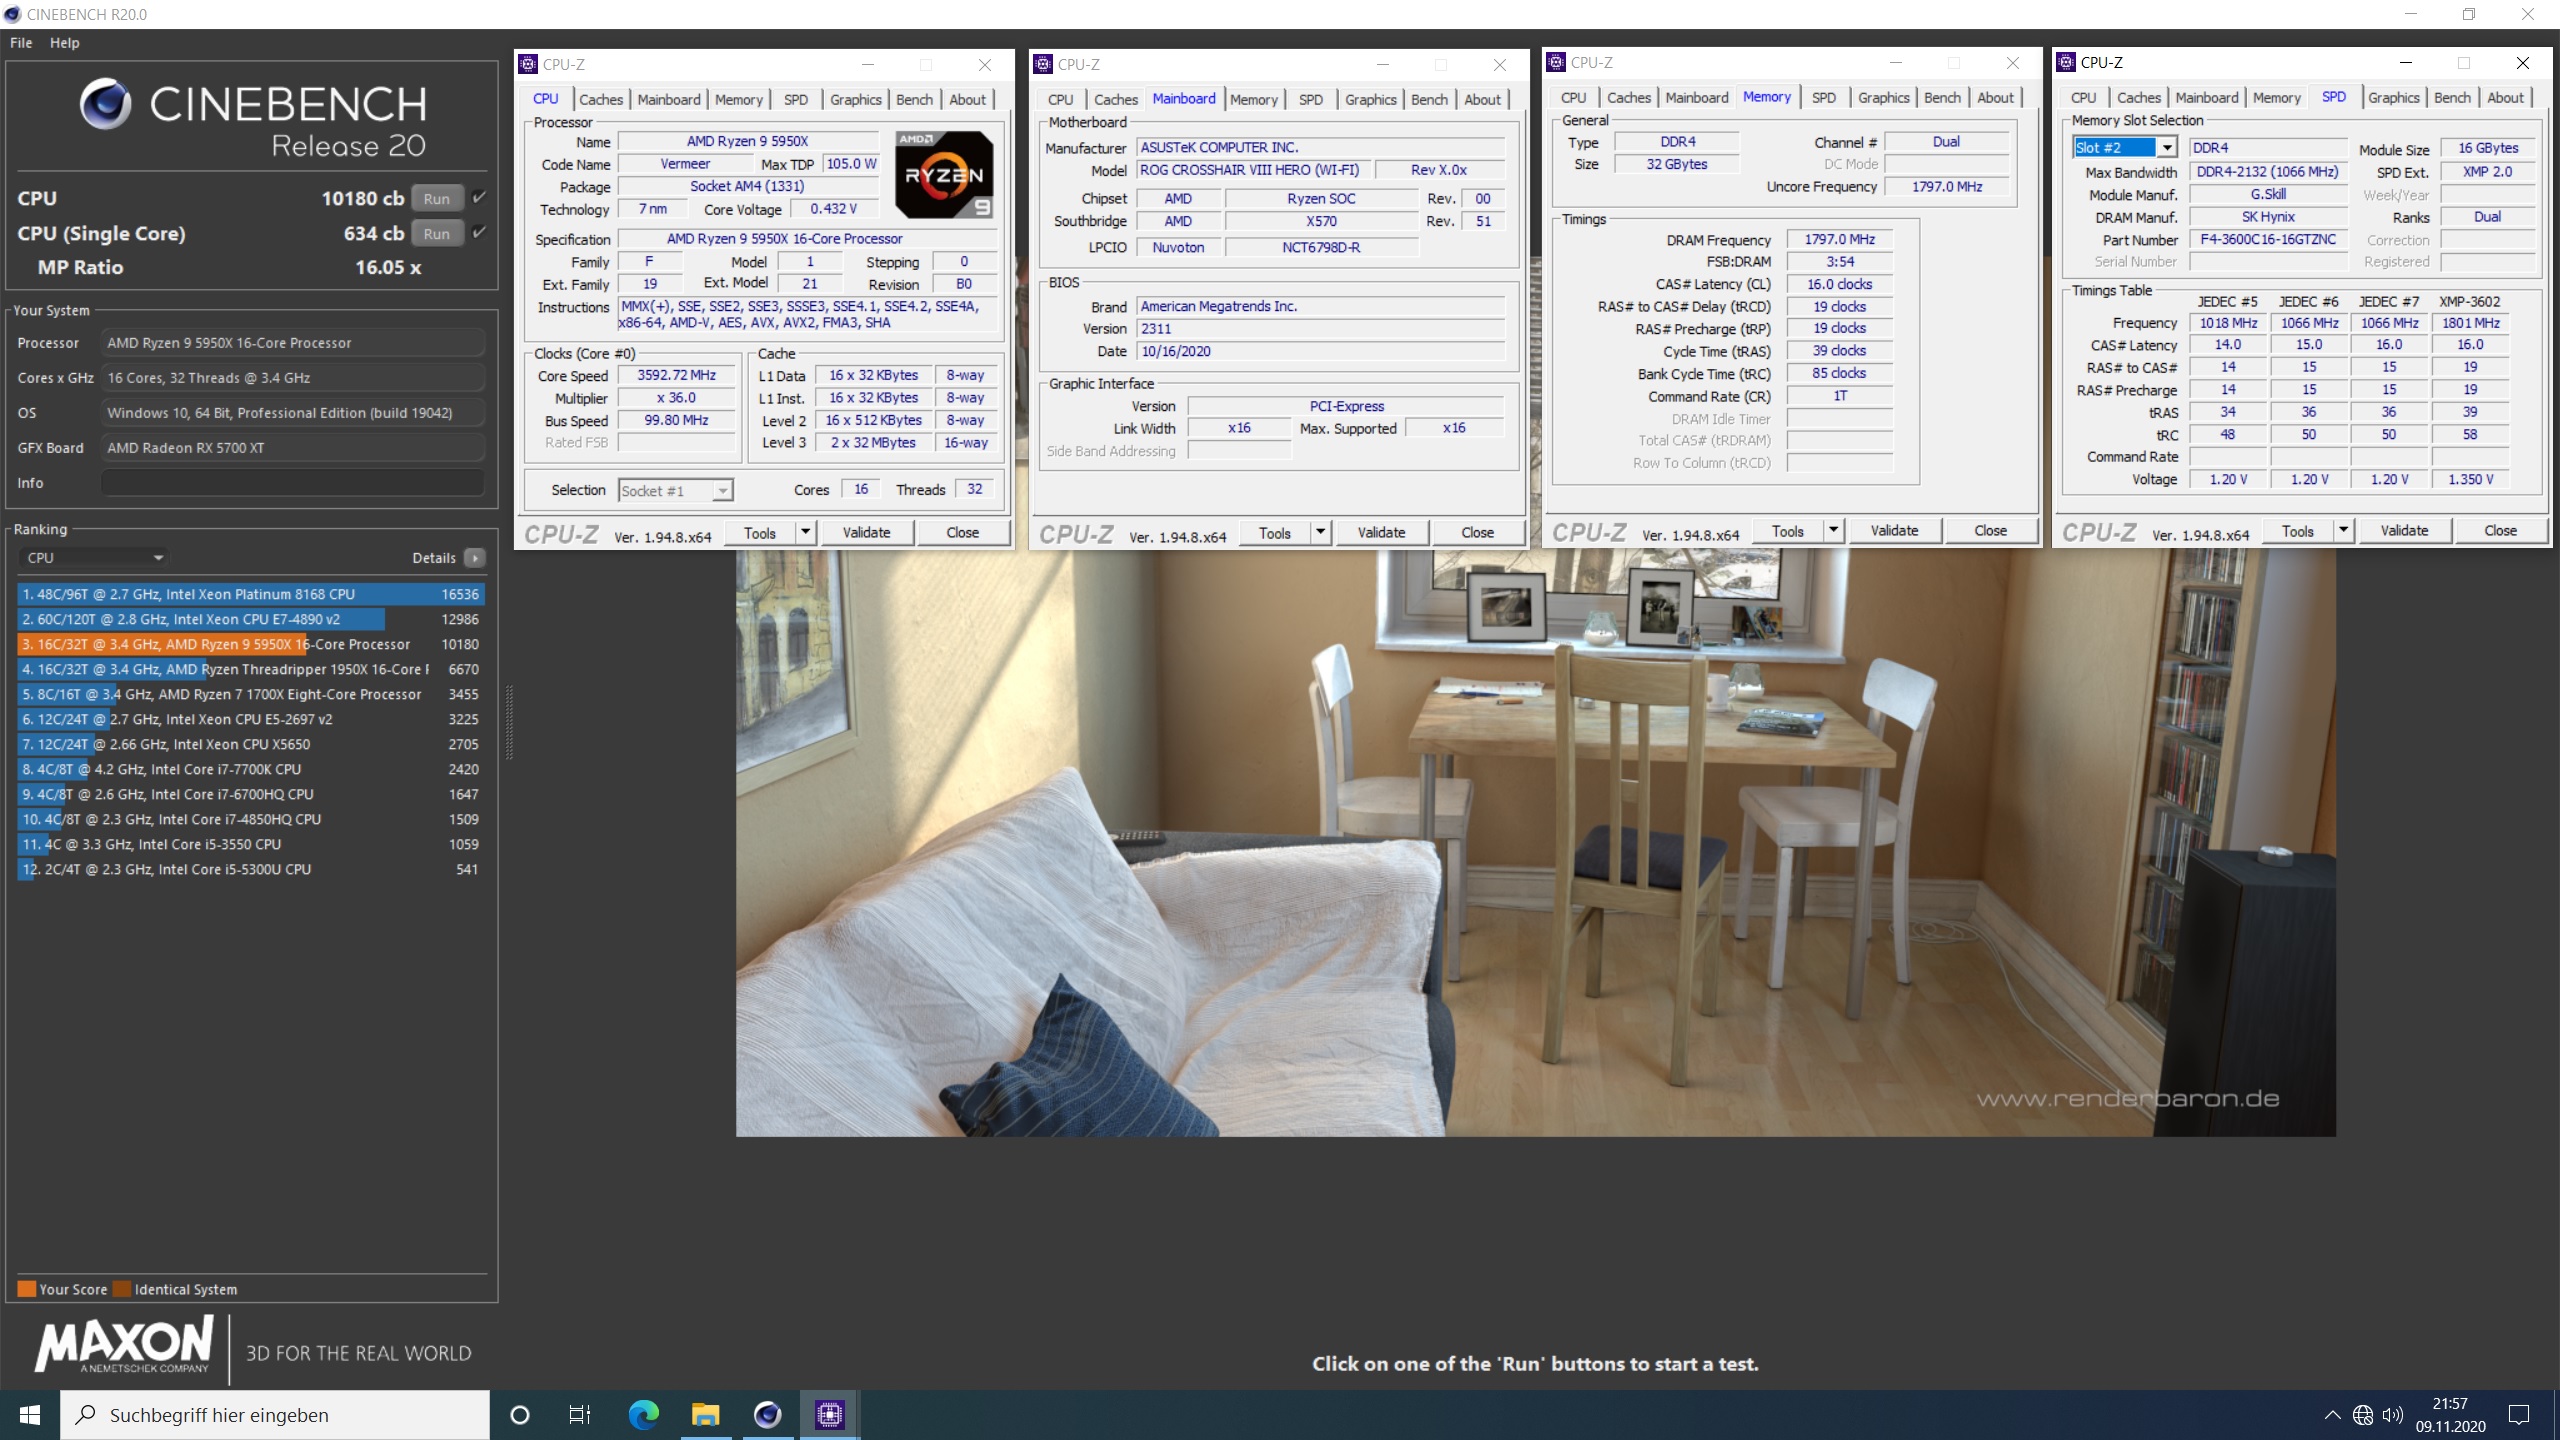Expand Tools dropdown arrow in SPD window

[2342, 530]
